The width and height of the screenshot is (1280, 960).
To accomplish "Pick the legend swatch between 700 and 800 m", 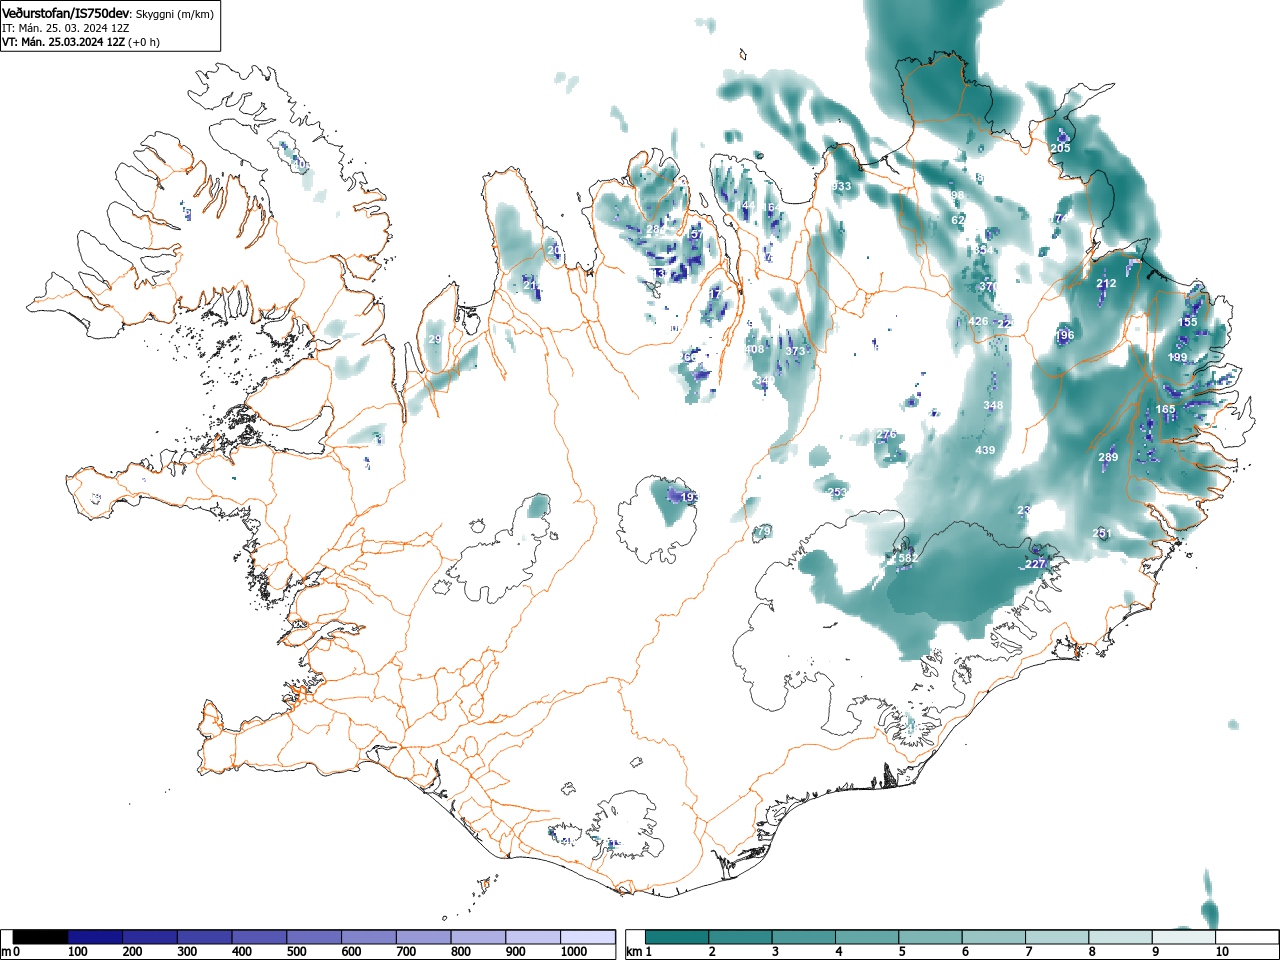I will (423, 937).
